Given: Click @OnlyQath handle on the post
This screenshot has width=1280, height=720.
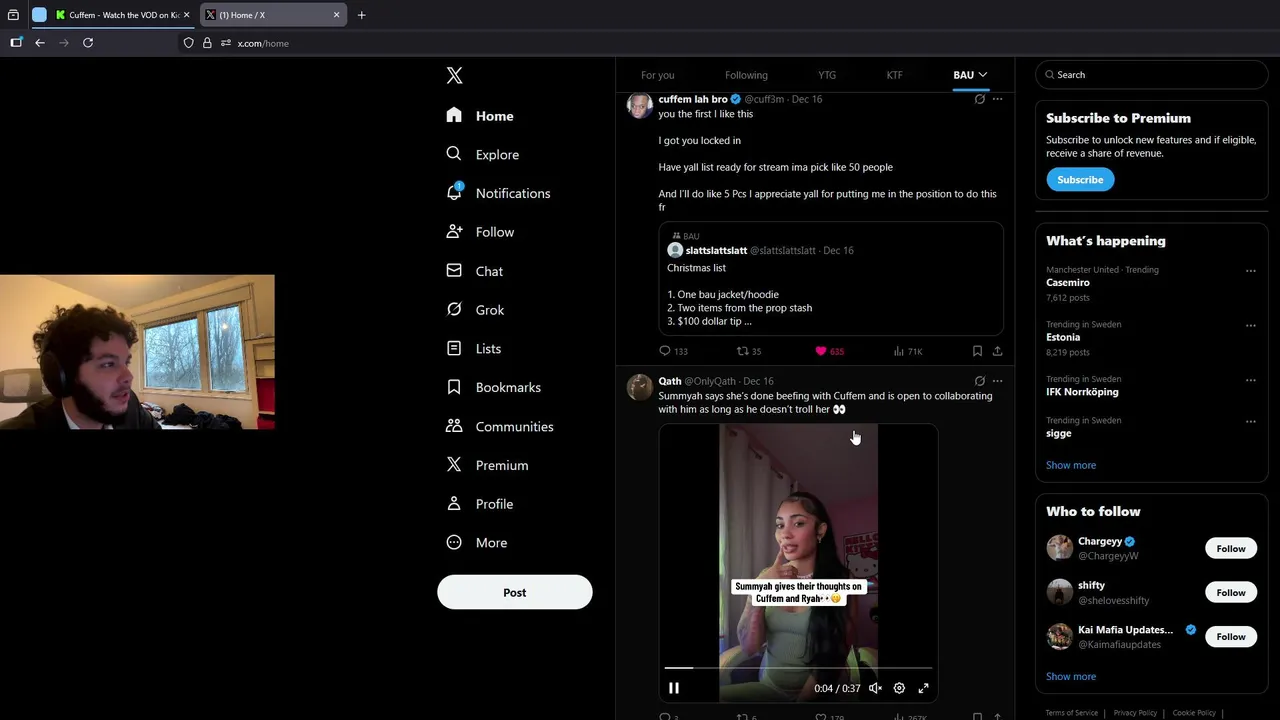Looking at the screenshot, I should [710, 381].
